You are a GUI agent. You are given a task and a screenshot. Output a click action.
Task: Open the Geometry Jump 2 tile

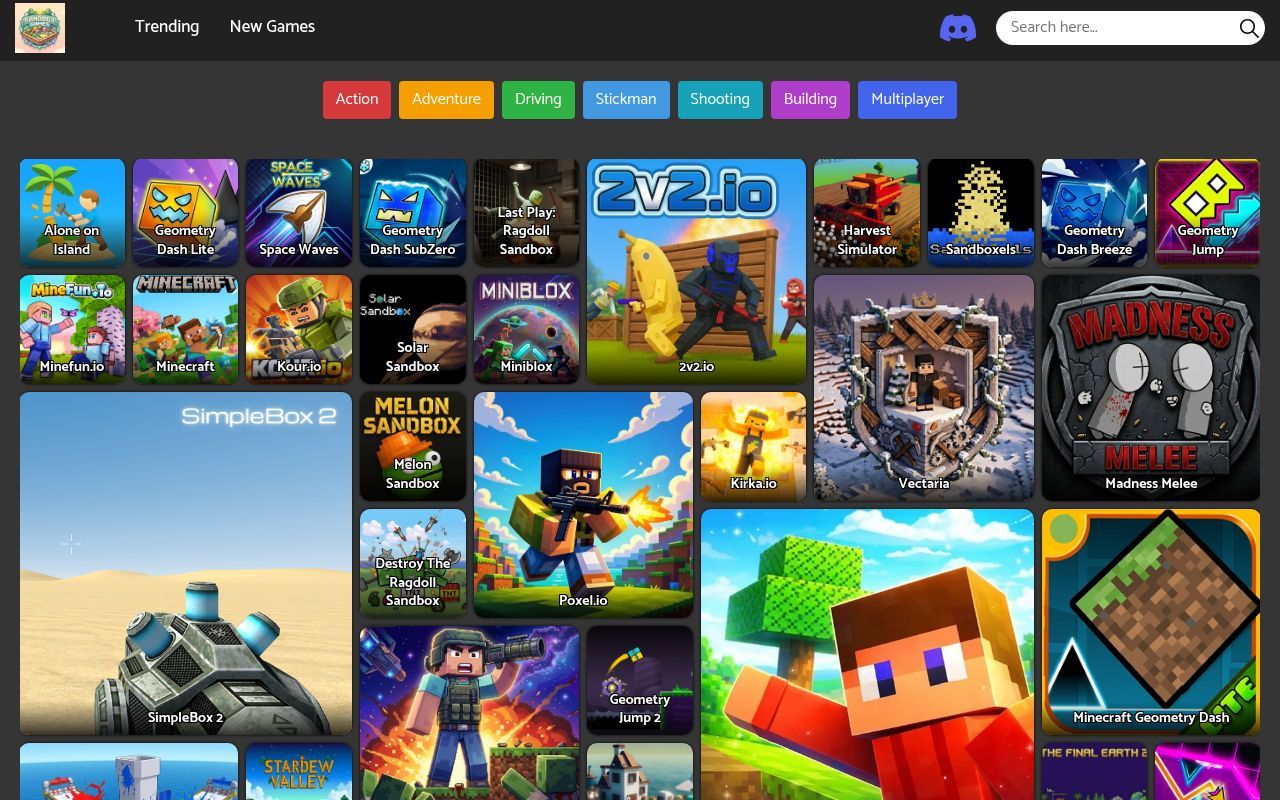coord(640,680)
